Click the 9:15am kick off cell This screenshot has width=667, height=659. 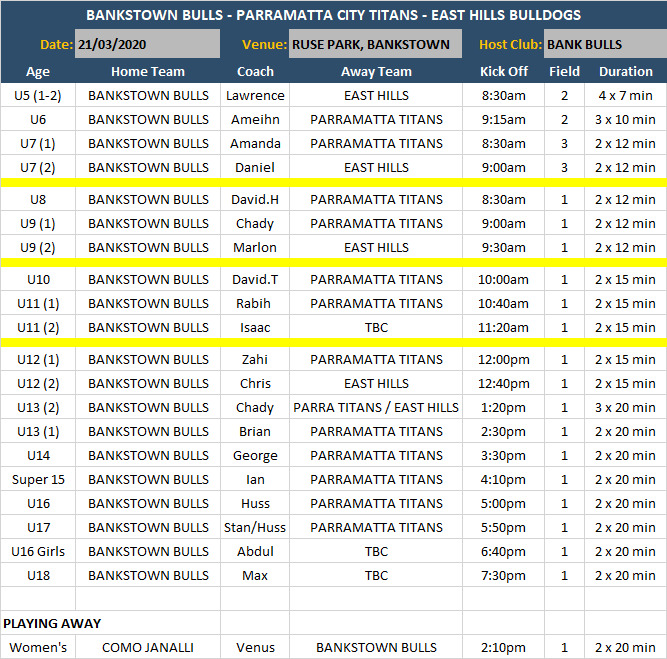[x=504, y=120]
